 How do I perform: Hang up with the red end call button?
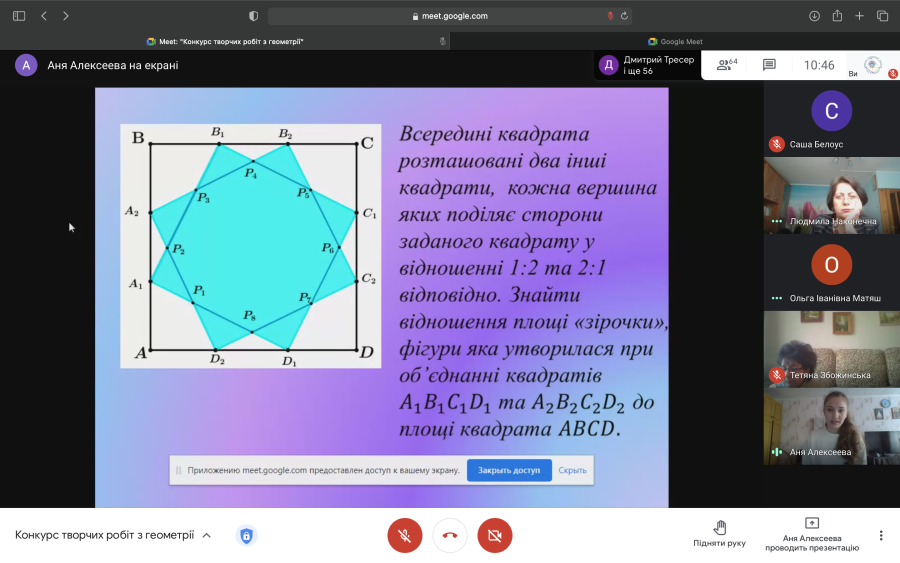pyautogui.click(x=450, y=535)
